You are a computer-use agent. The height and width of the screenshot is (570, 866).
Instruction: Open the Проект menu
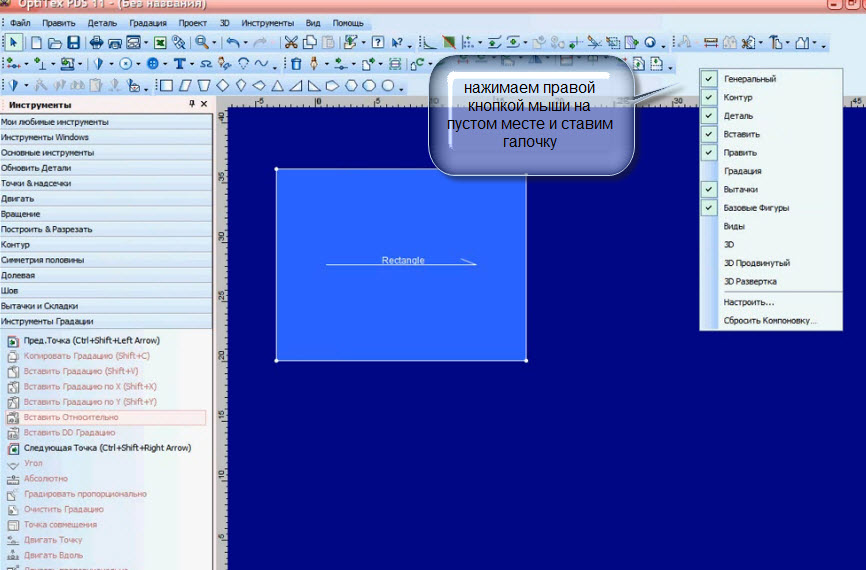[x=192, y=23]
